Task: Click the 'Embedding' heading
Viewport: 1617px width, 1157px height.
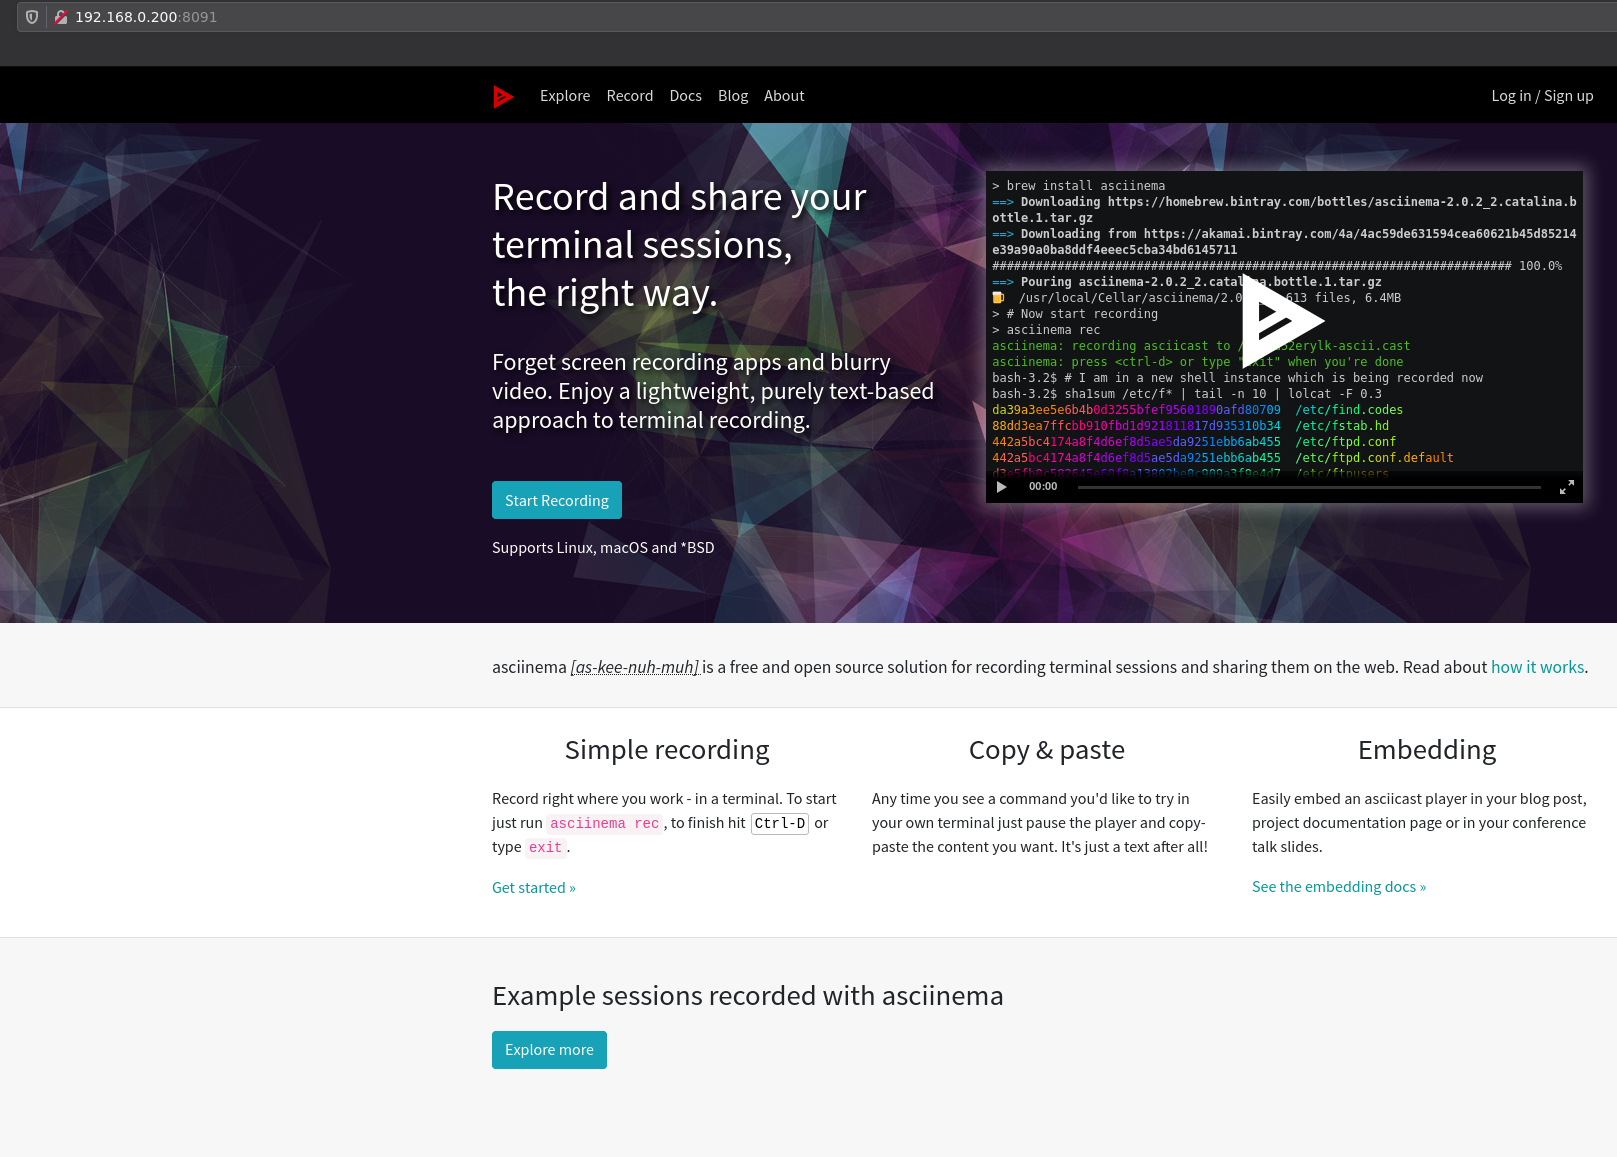Action: click(1427, 750)
